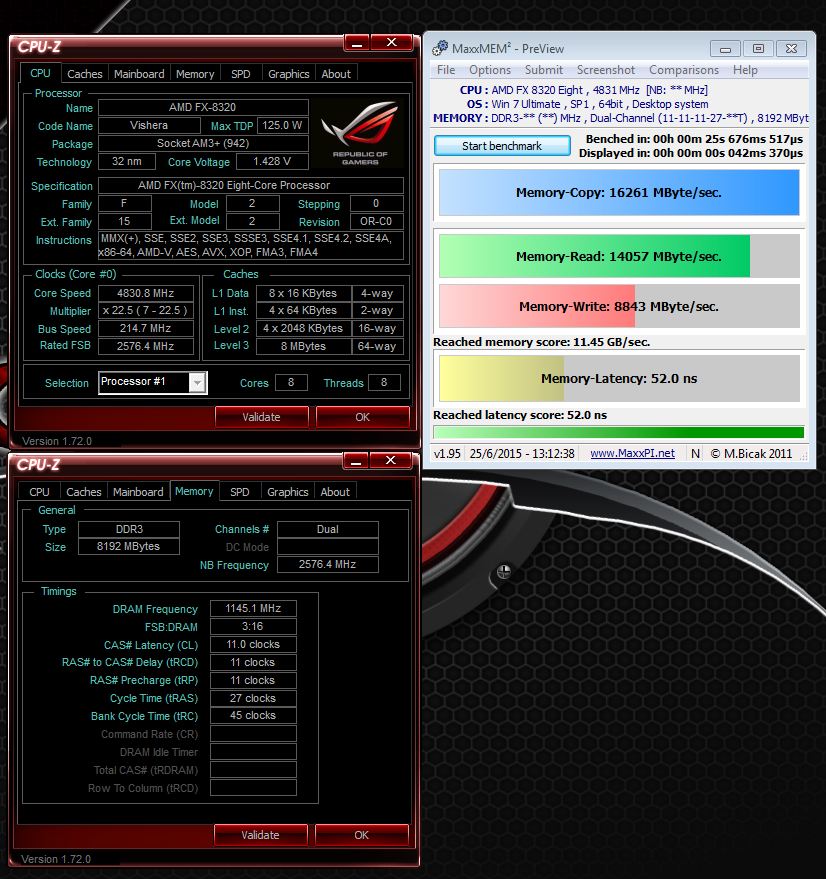
Task: Click OK in upper CPU-Z window
Action: click(362, 417)
